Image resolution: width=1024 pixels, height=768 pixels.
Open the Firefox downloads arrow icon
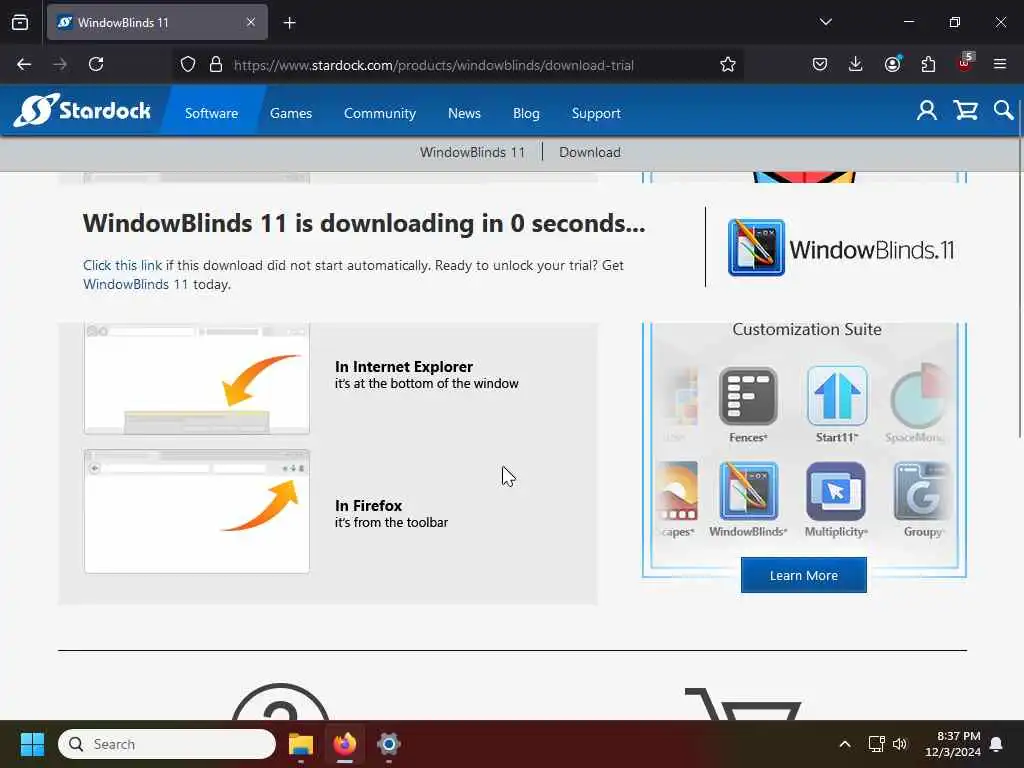(x=856, y=64)
